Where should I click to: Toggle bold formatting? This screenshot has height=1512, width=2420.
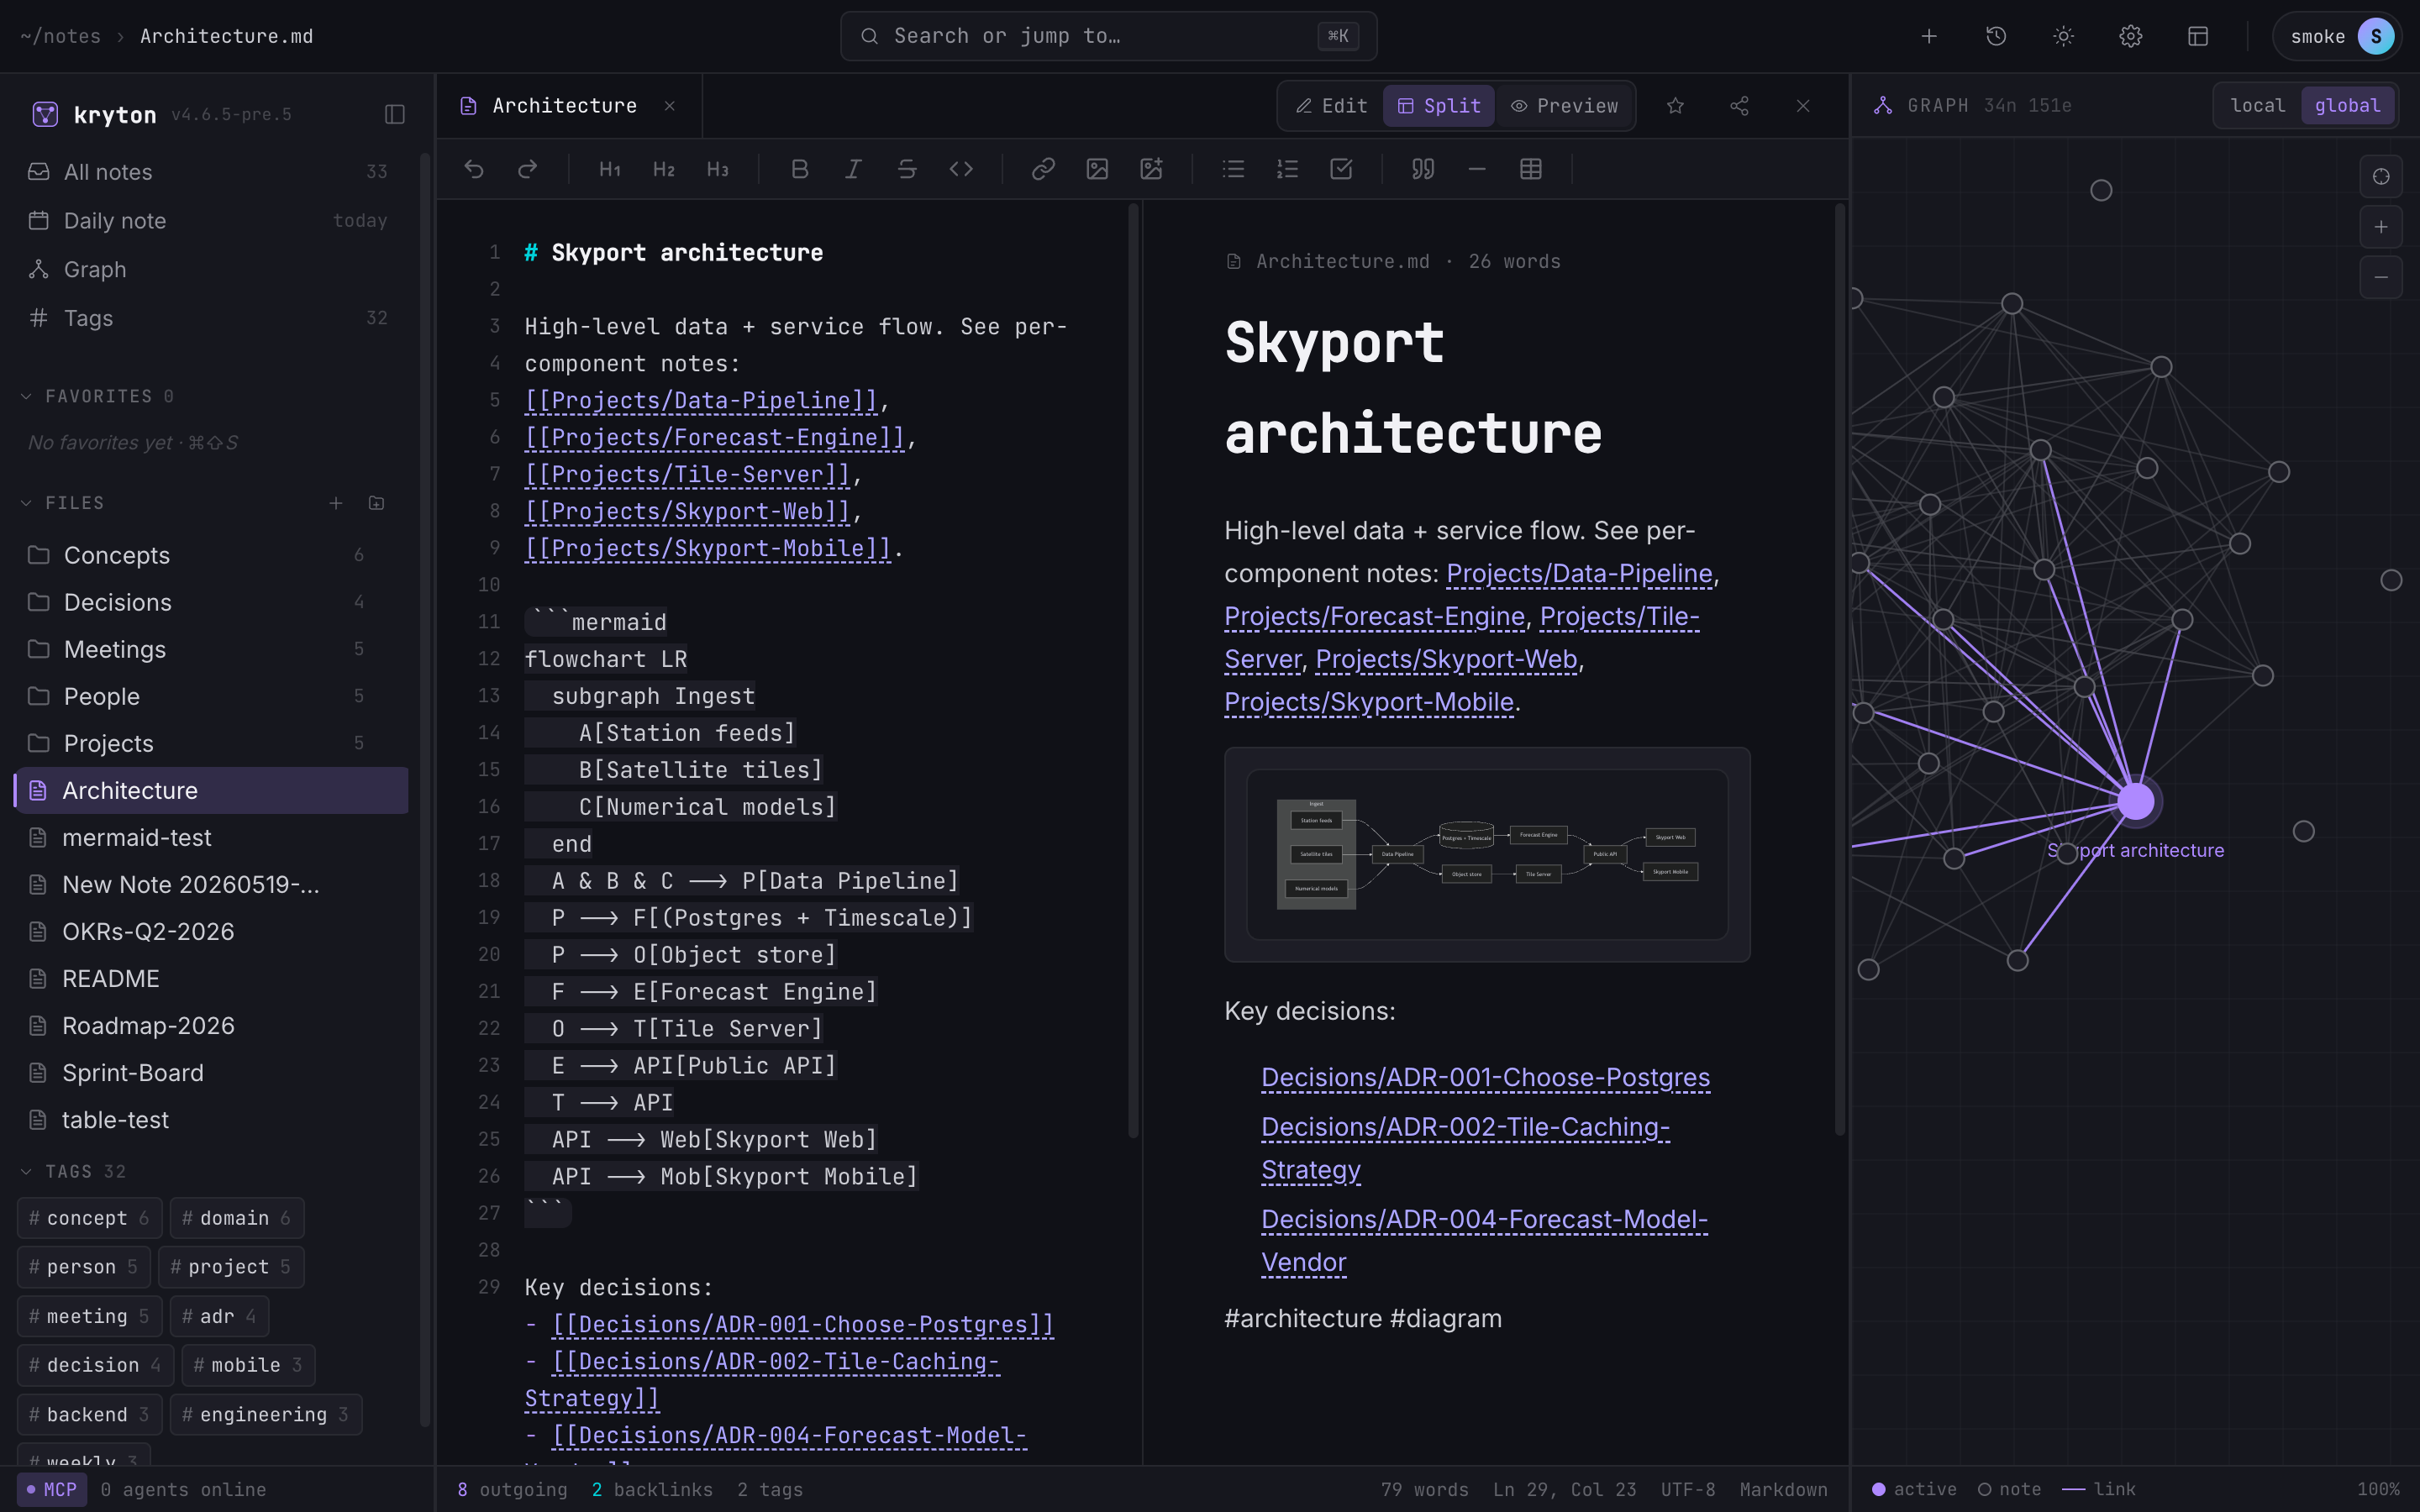tap(799, 169)
